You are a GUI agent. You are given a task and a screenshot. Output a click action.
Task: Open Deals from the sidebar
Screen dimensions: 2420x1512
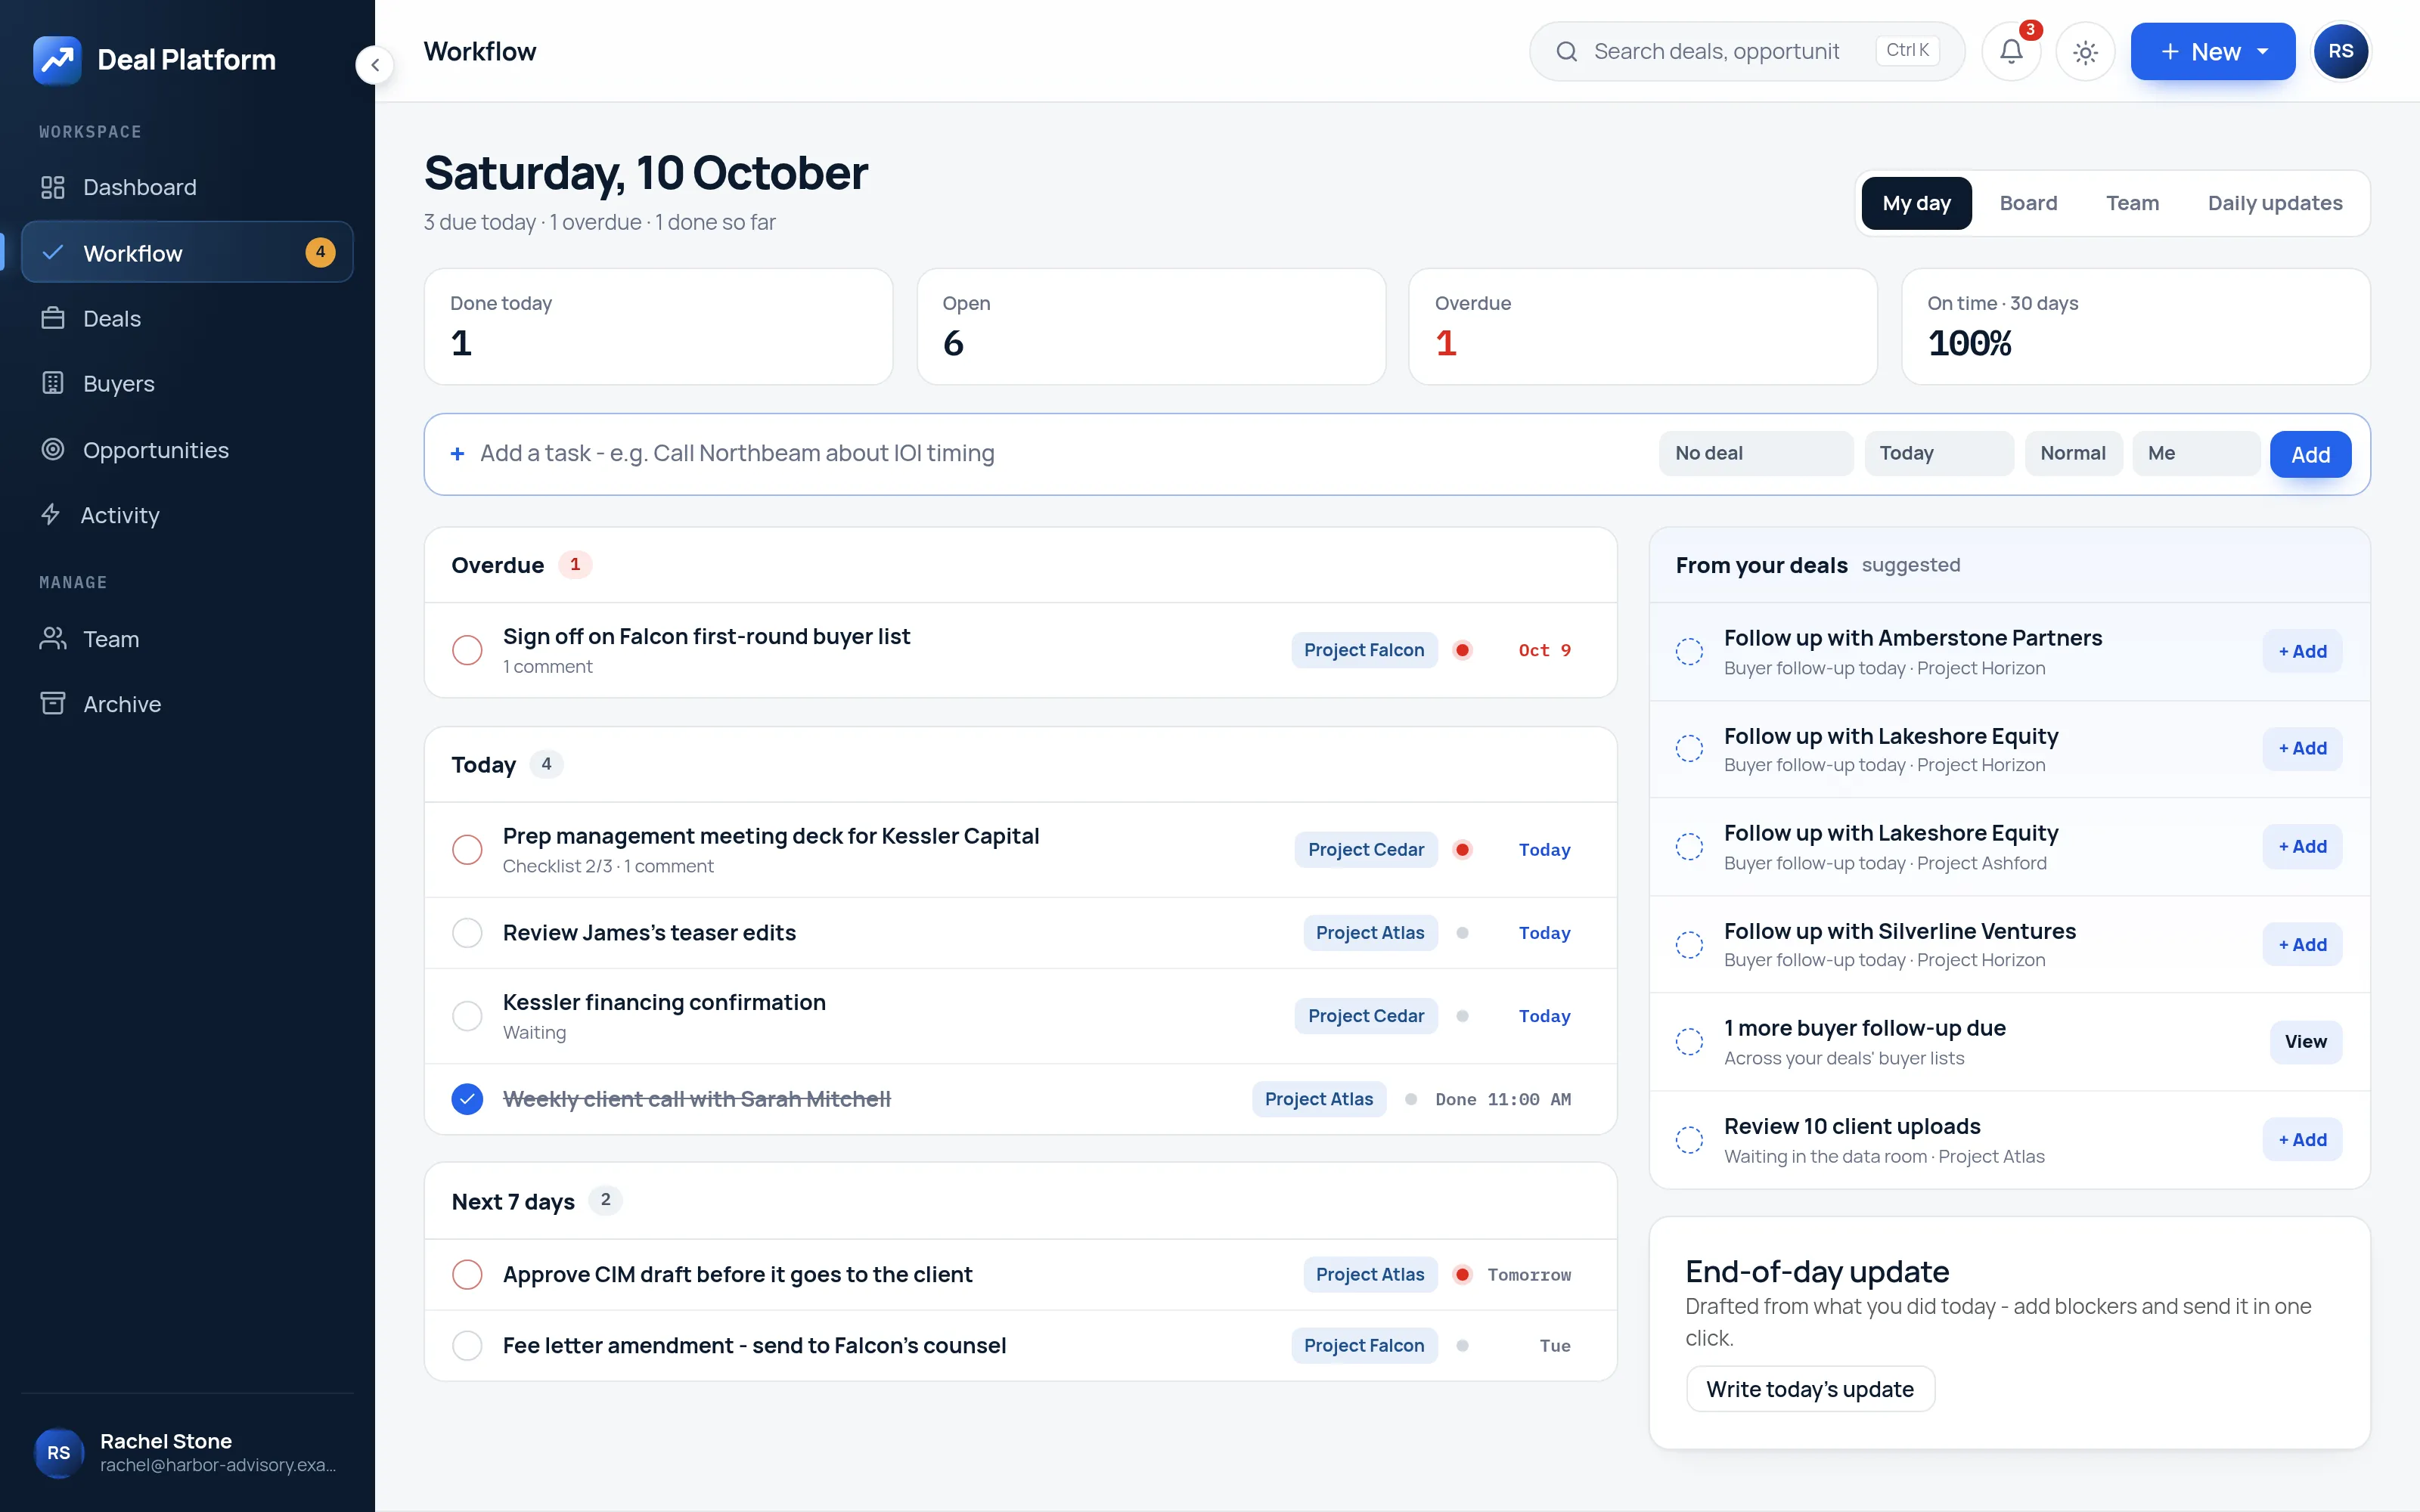pyautogui.click(x=187, y=318)
